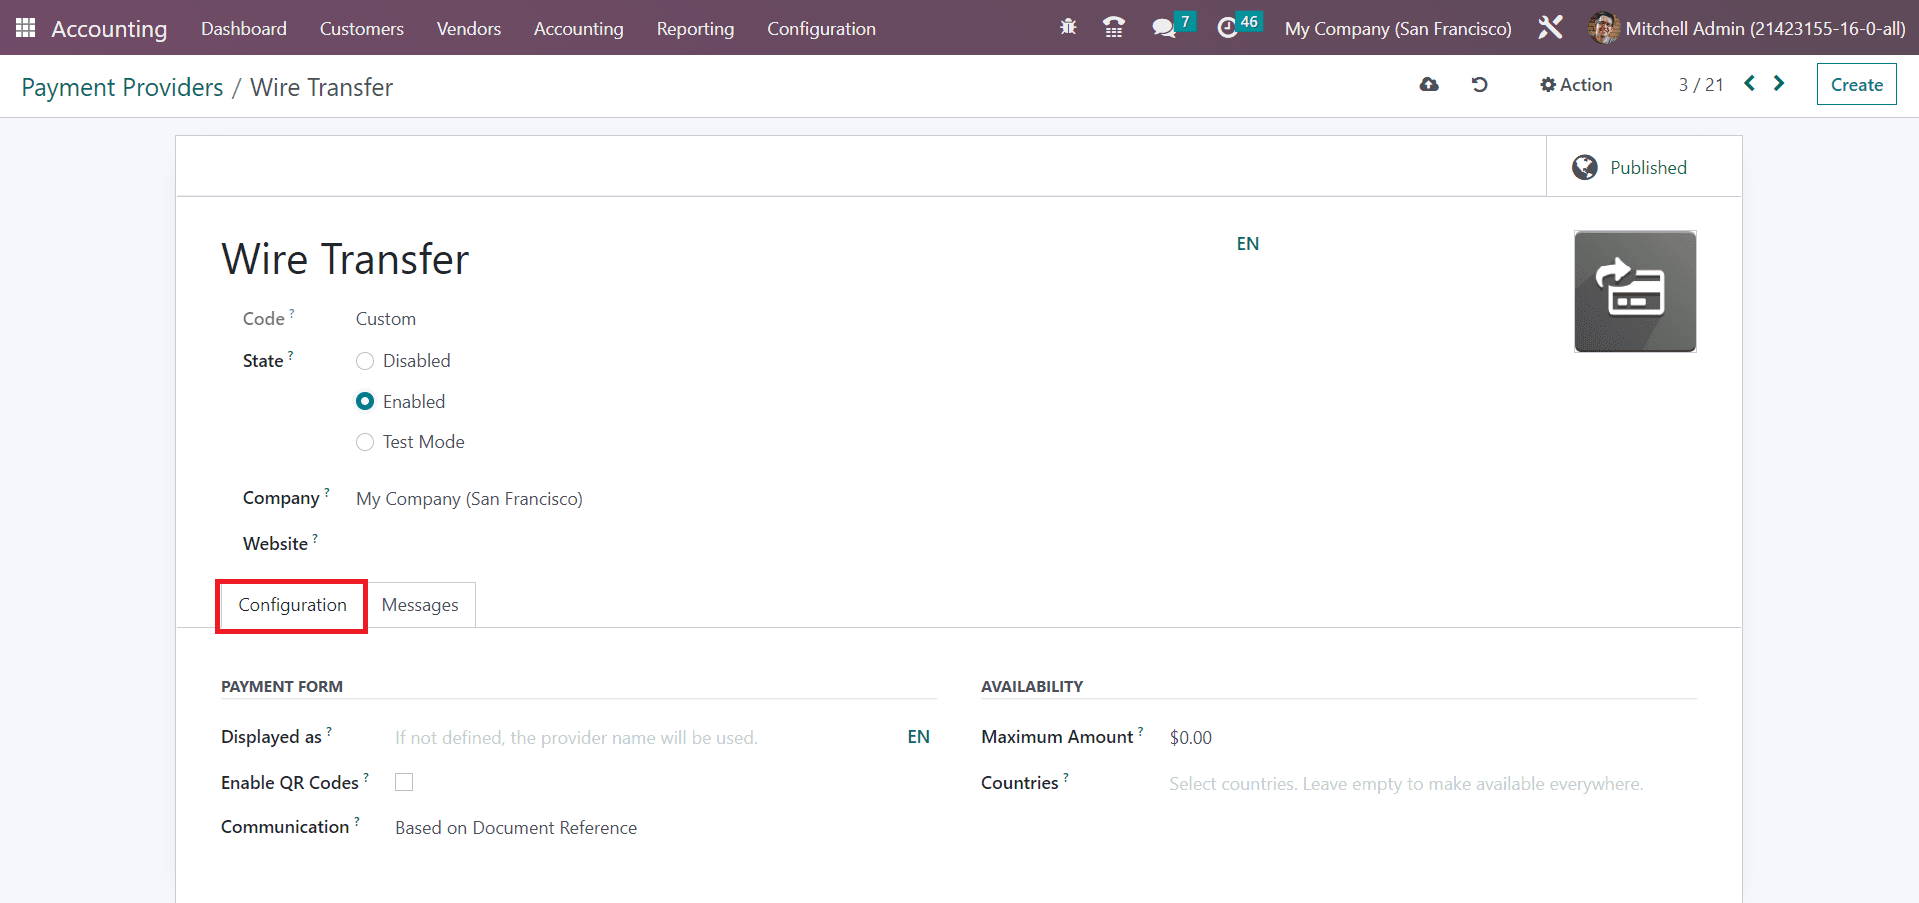Click the EN translate button beside name

point(1248,243)
